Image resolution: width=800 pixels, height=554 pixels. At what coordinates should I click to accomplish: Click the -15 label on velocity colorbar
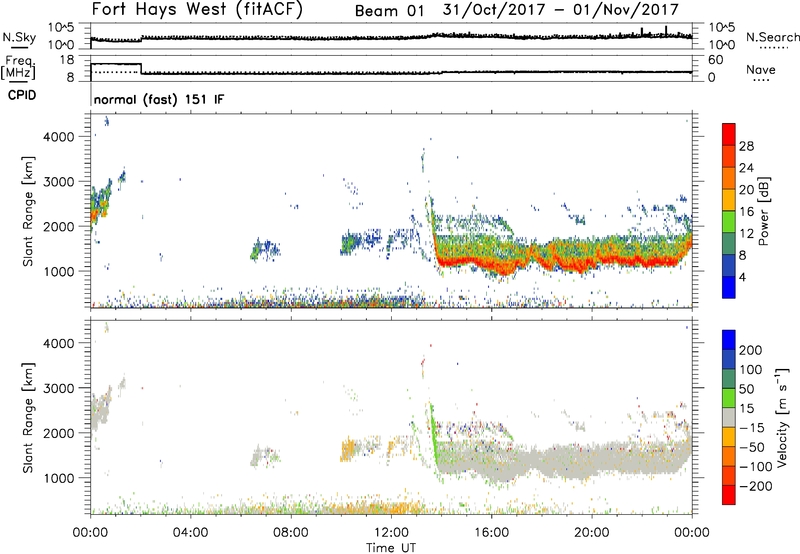pyautogui.click(x=752, y=427)
